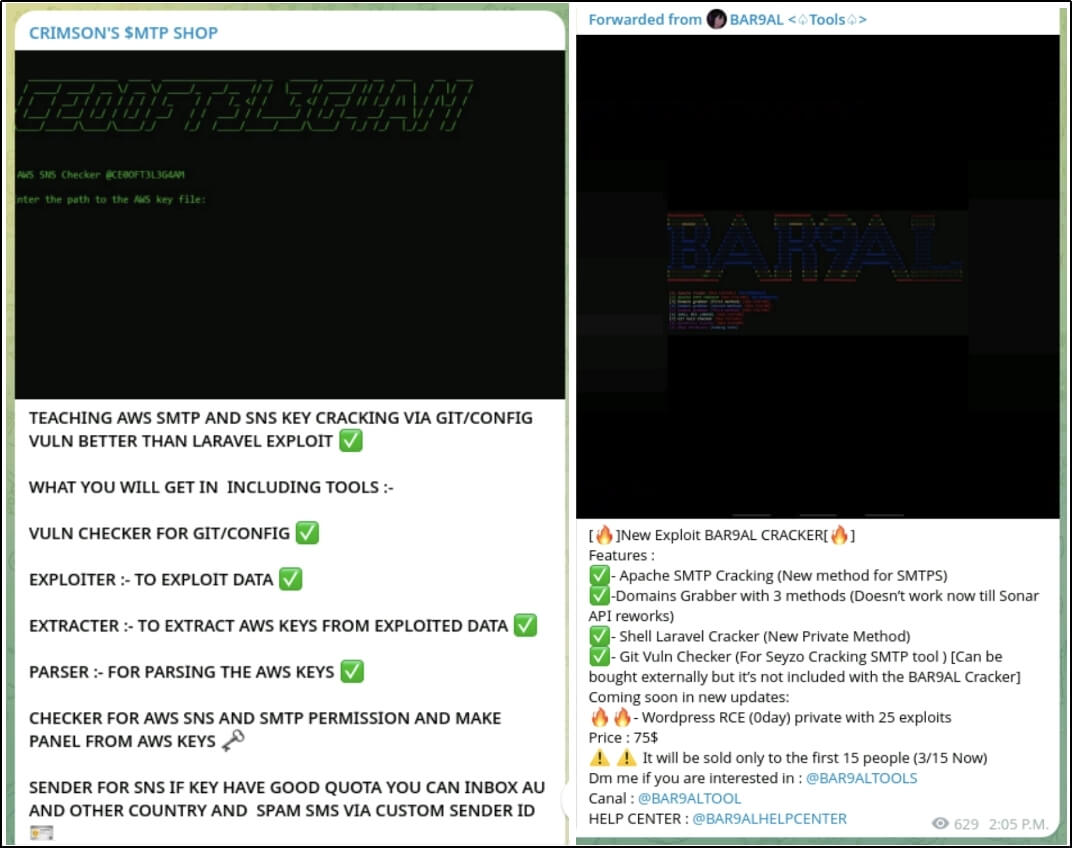Click the 'Enter the path to the AWS key file' prompt
1072x848 pixels.
[111, 200]
